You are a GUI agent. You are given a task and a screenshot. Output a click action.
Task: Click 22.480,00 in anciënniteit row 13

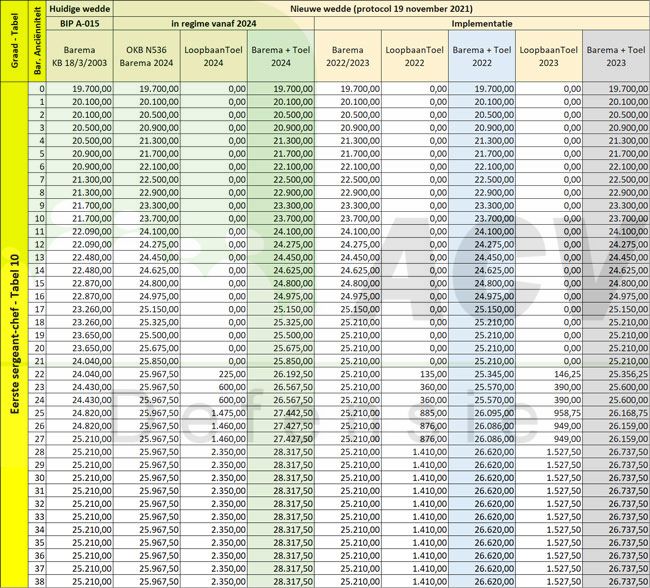[x=80, y=258]
